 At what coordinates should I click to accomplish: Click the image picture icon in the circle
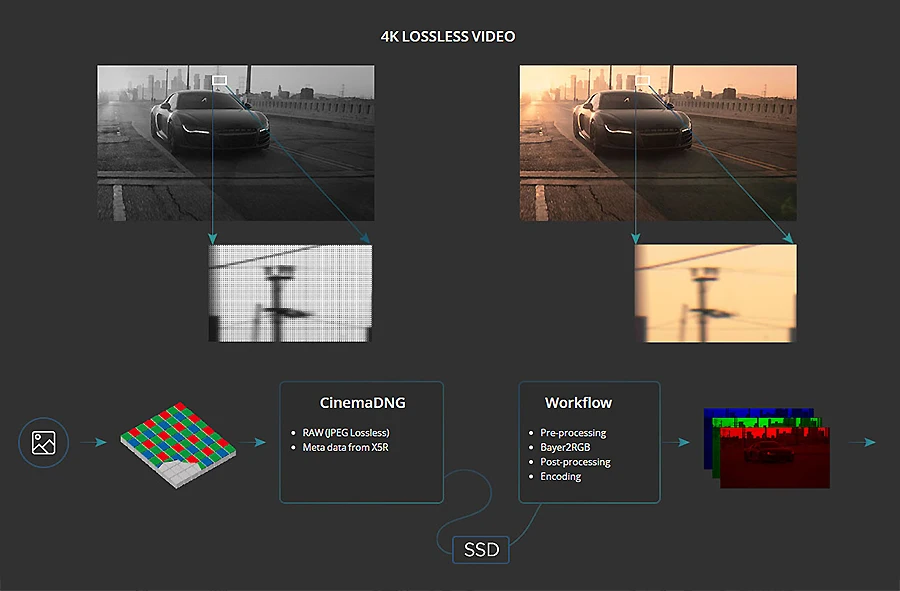tap(44, 442)
